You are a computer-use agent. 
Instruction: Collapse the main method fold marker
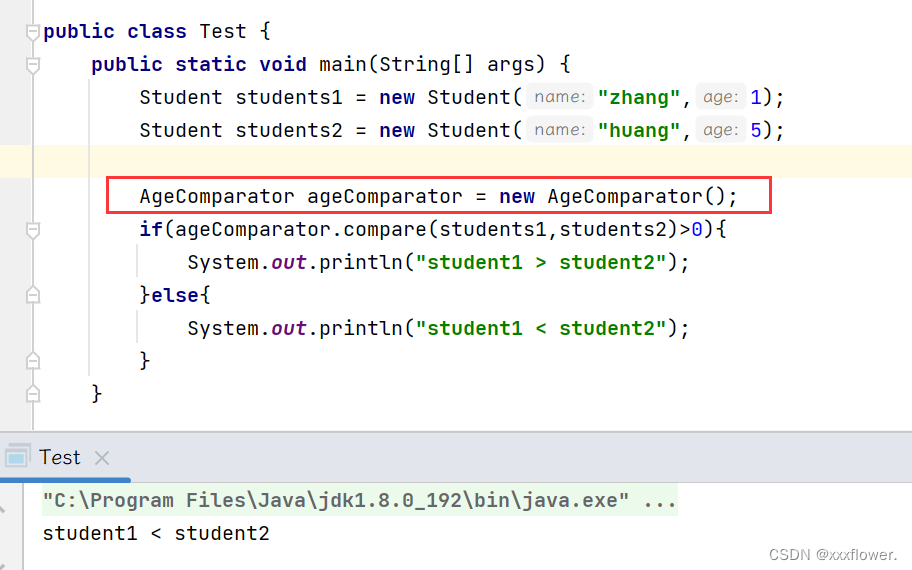[x=33, y=65]
